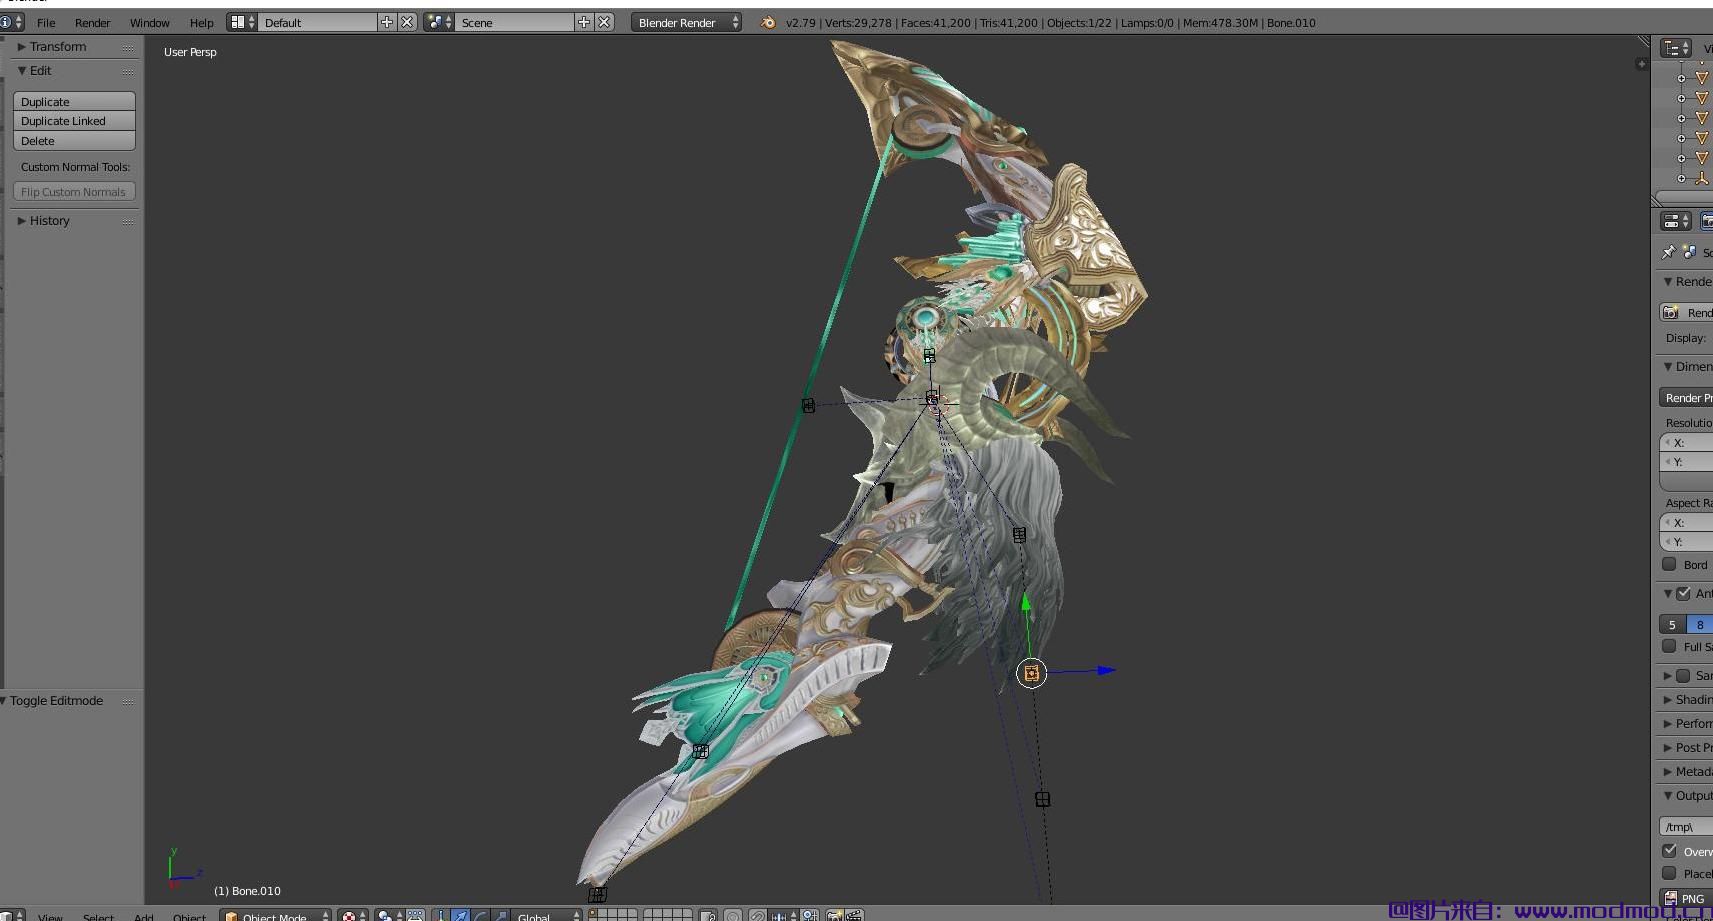This screenshot has width=1713, height=921.
Task: Toggle the 3D manipulator widget
Action: click(441, 916)
